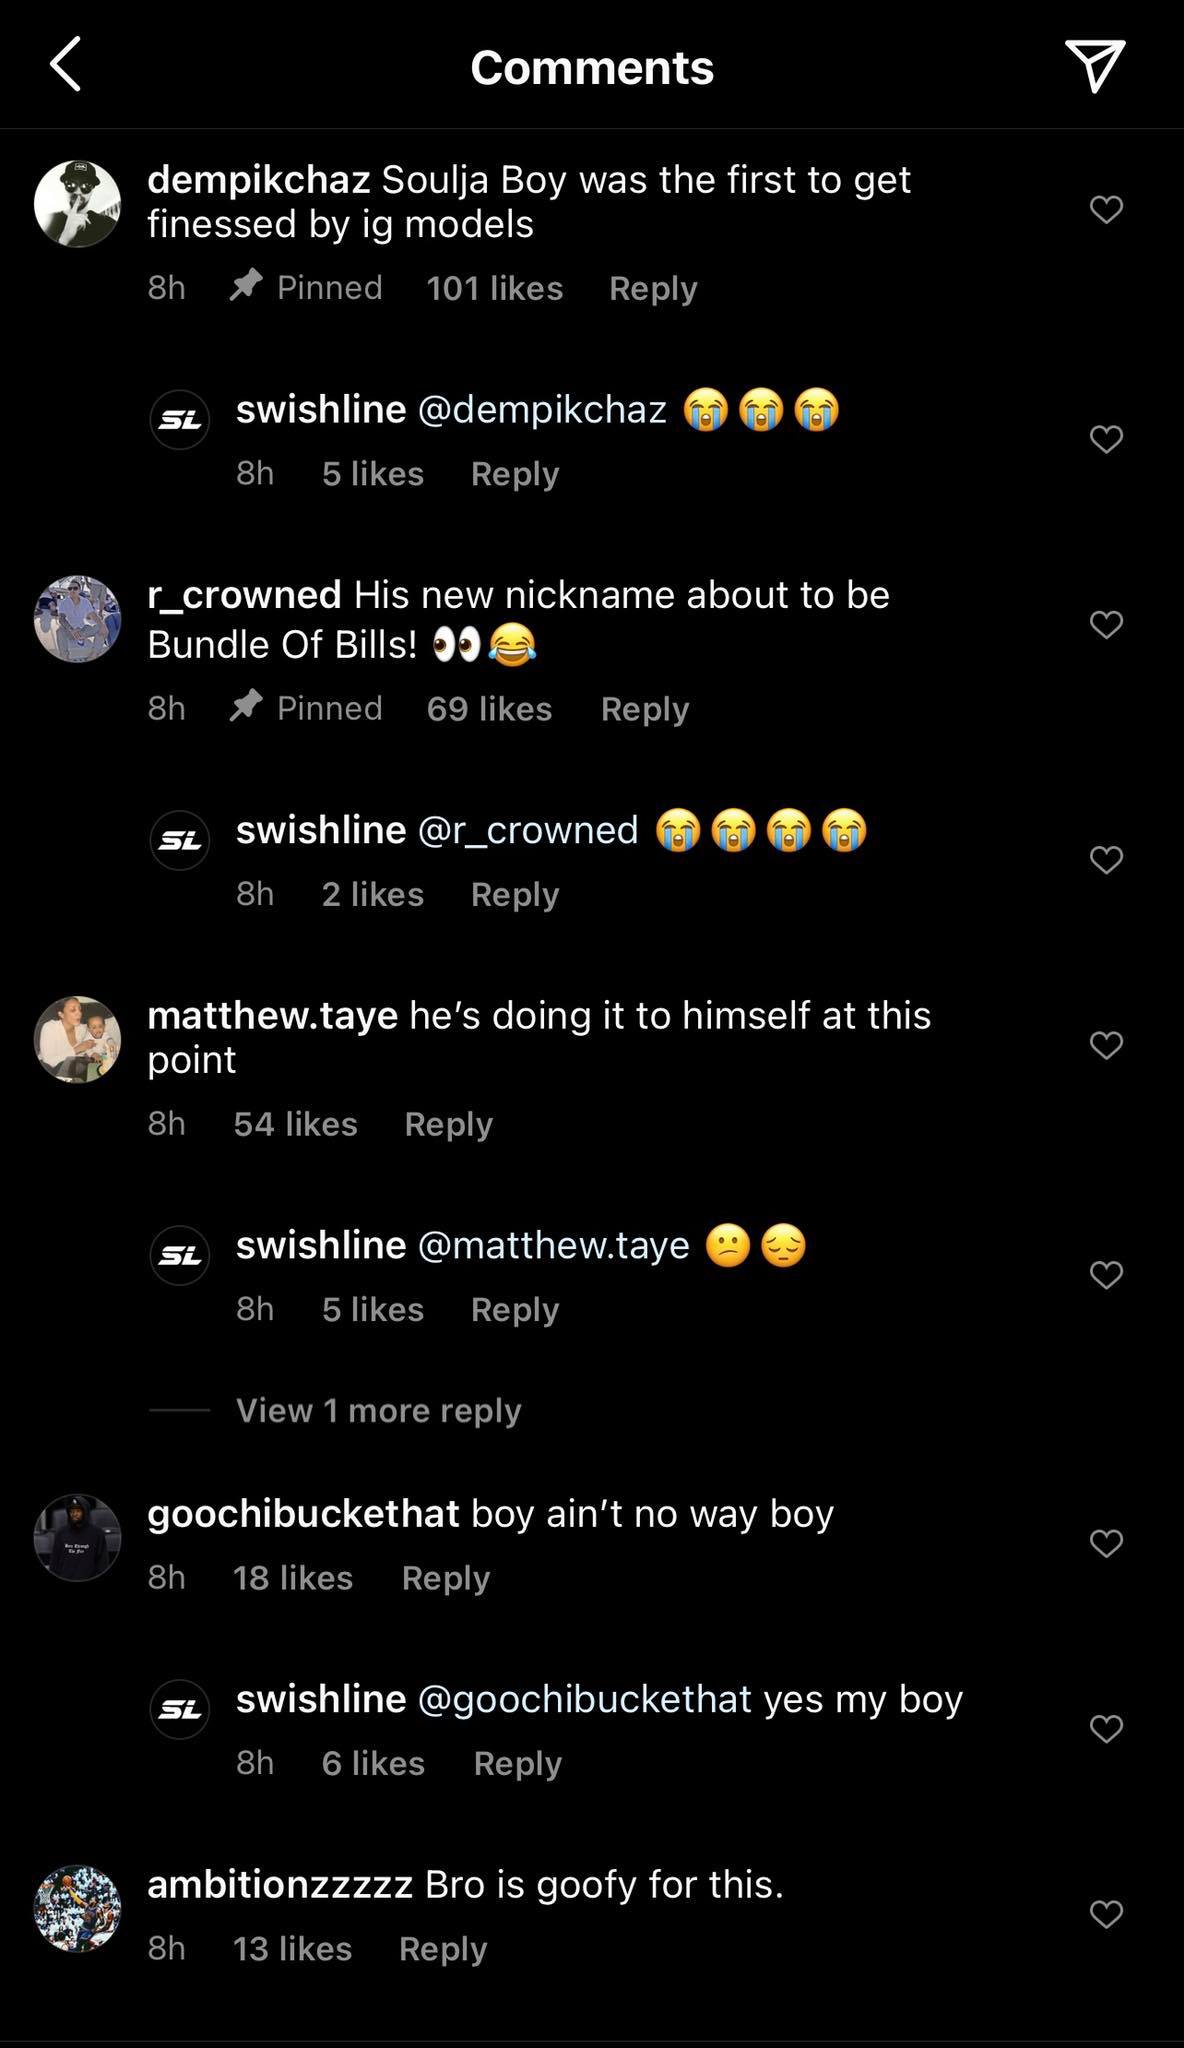This screenshot has width=1184, height=2048.
Task: Heart swishline's reply to dempikchaz
Action: [1105, 439]
